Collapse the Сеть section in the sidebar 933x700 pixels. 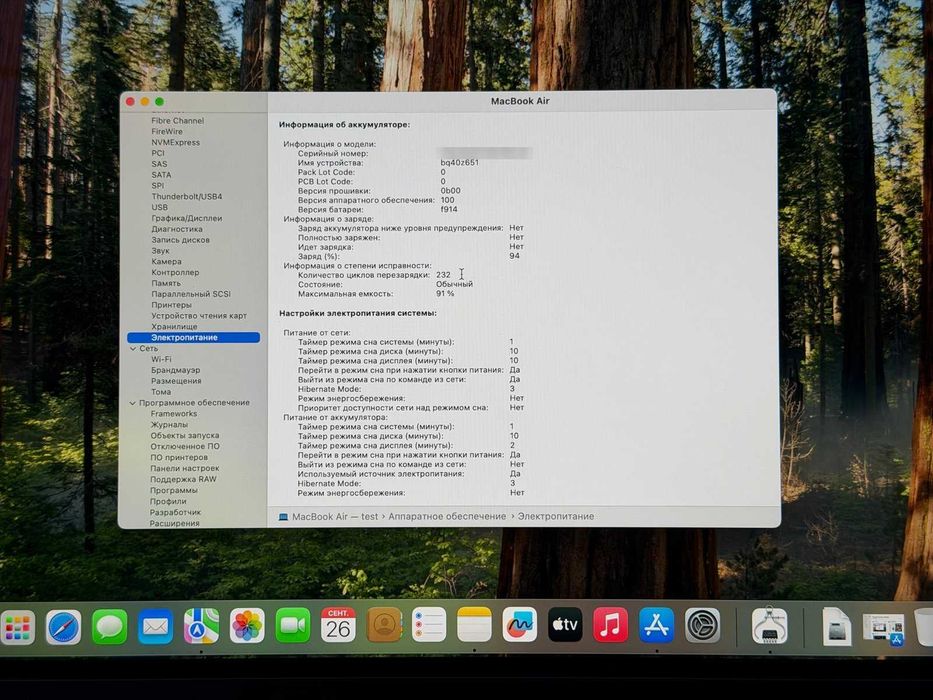click(133, 349)
